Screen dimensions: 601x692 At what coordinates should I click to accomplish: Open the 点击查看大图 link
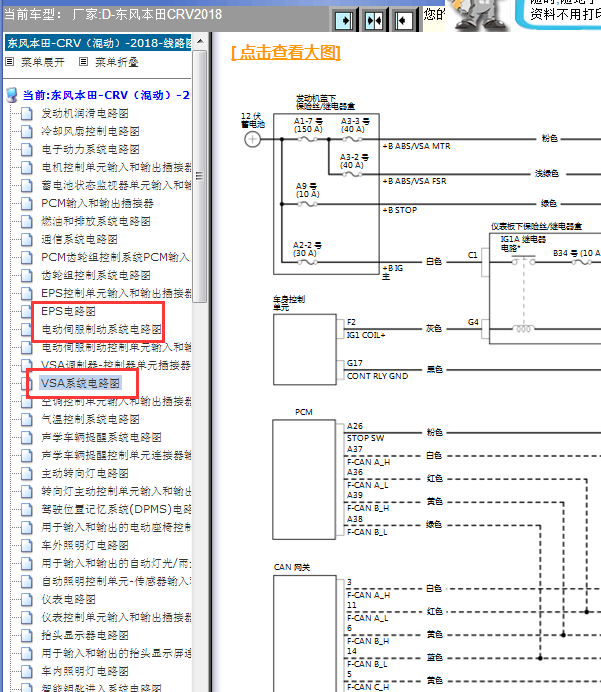pyautogui.click(x=286, y=53)
